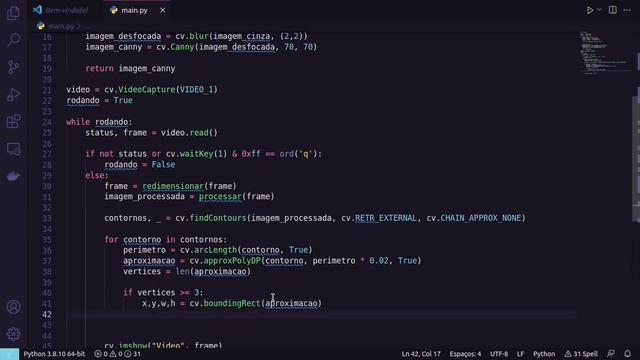Open the editor More Actions menu

[x=627, y=10]
